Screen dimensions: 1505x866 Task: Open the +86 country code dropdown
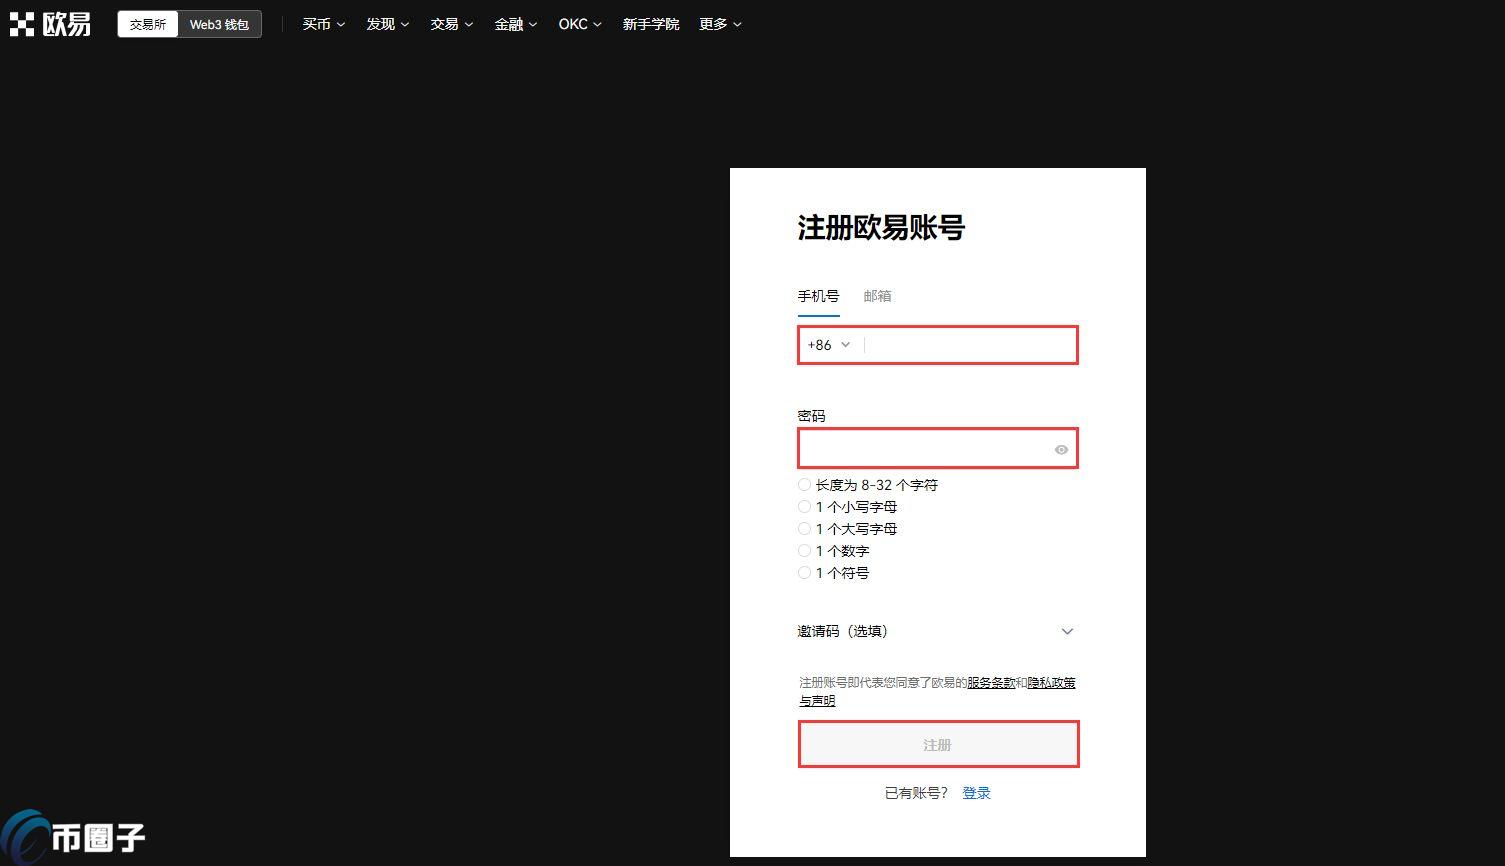[x=828, y=344]
